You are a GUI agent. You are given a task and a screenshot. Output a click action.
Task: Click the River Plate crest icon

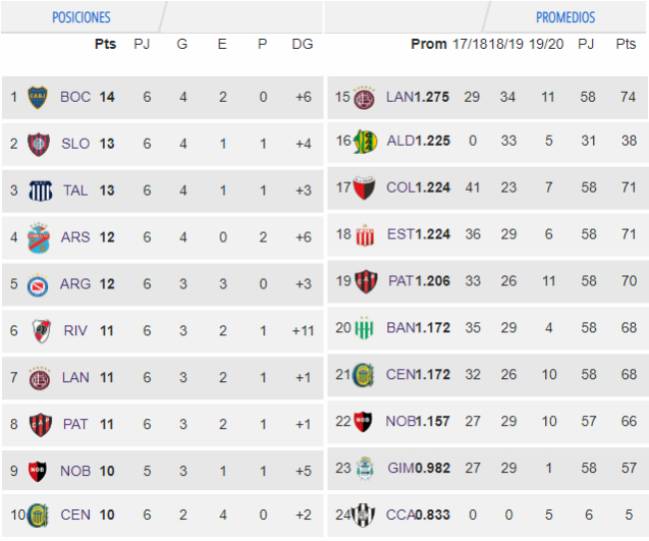[41, 331]
